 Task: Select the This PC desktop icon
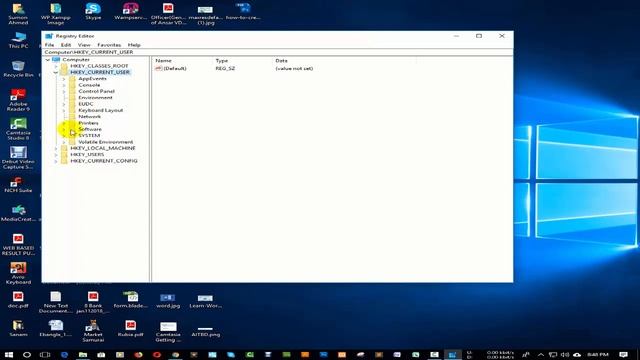pyautogui.click(x=18, y=40)
